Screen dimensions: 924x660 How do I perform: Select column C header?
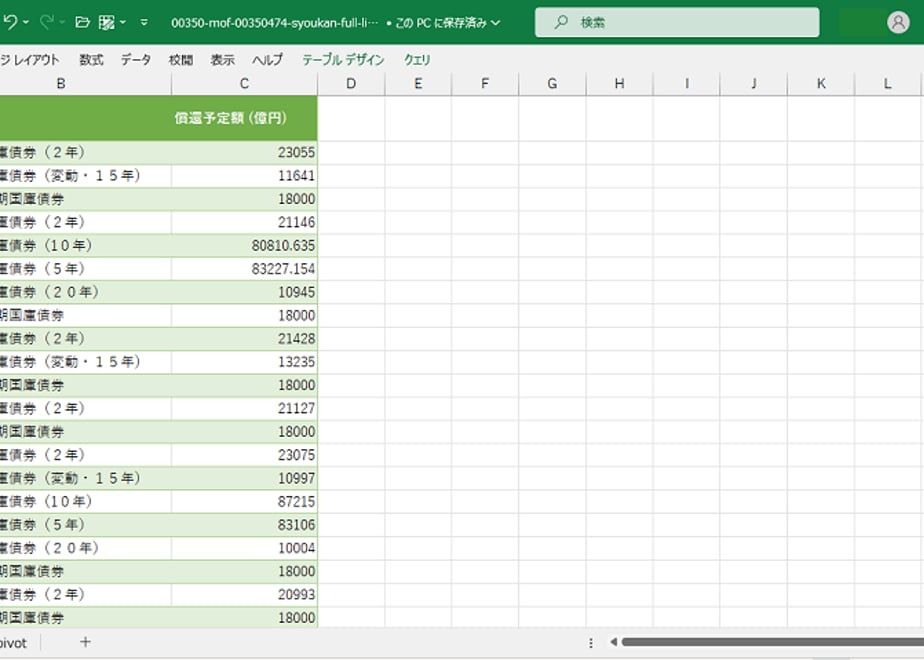click(x=245, y=84)
